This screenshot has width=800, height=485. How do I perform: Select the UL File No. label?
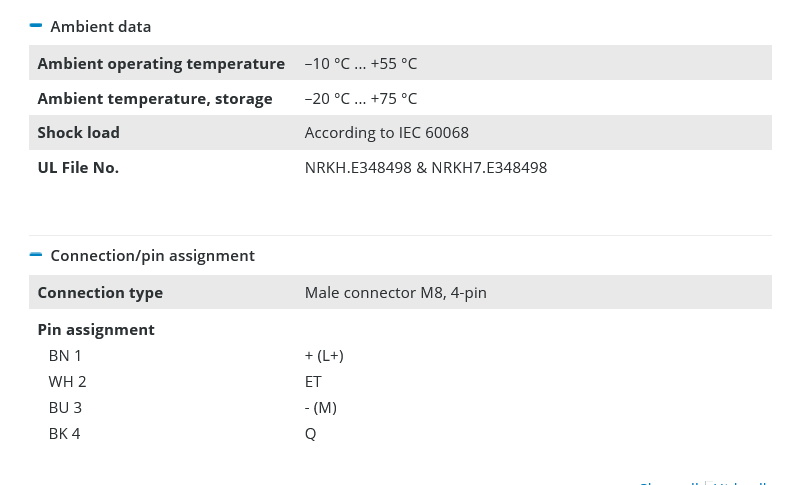pos(78,168)
